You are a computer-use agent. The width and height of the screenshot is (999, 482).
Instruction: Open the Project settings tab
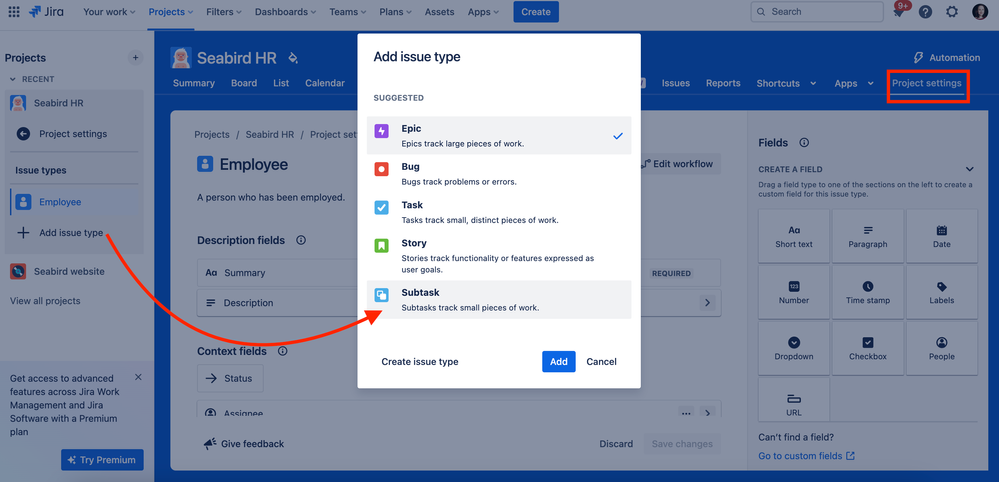[926, 83]
